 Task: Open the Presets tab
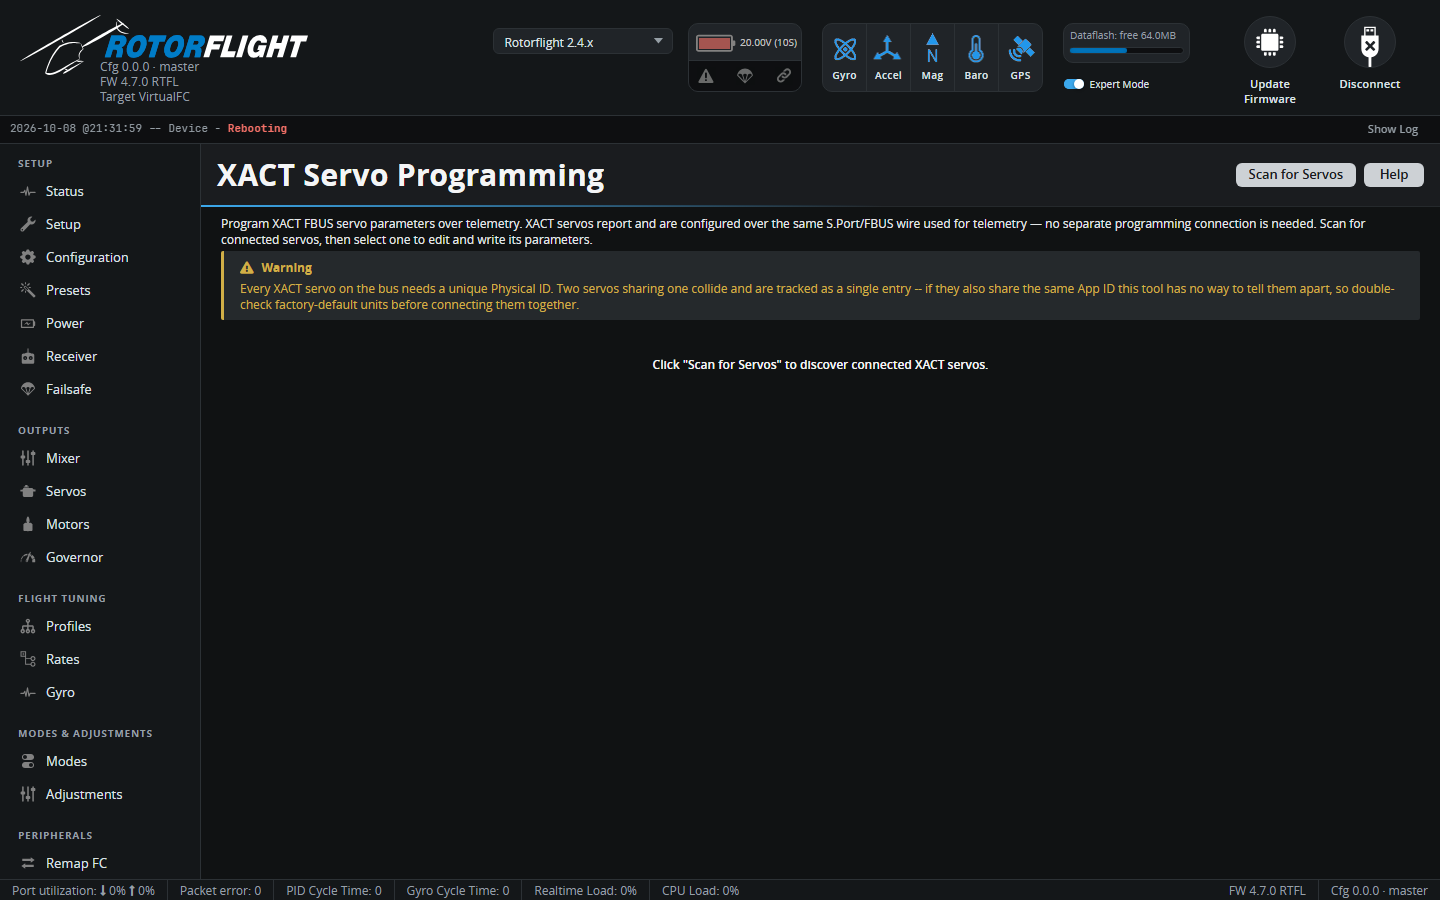[100, 290]
